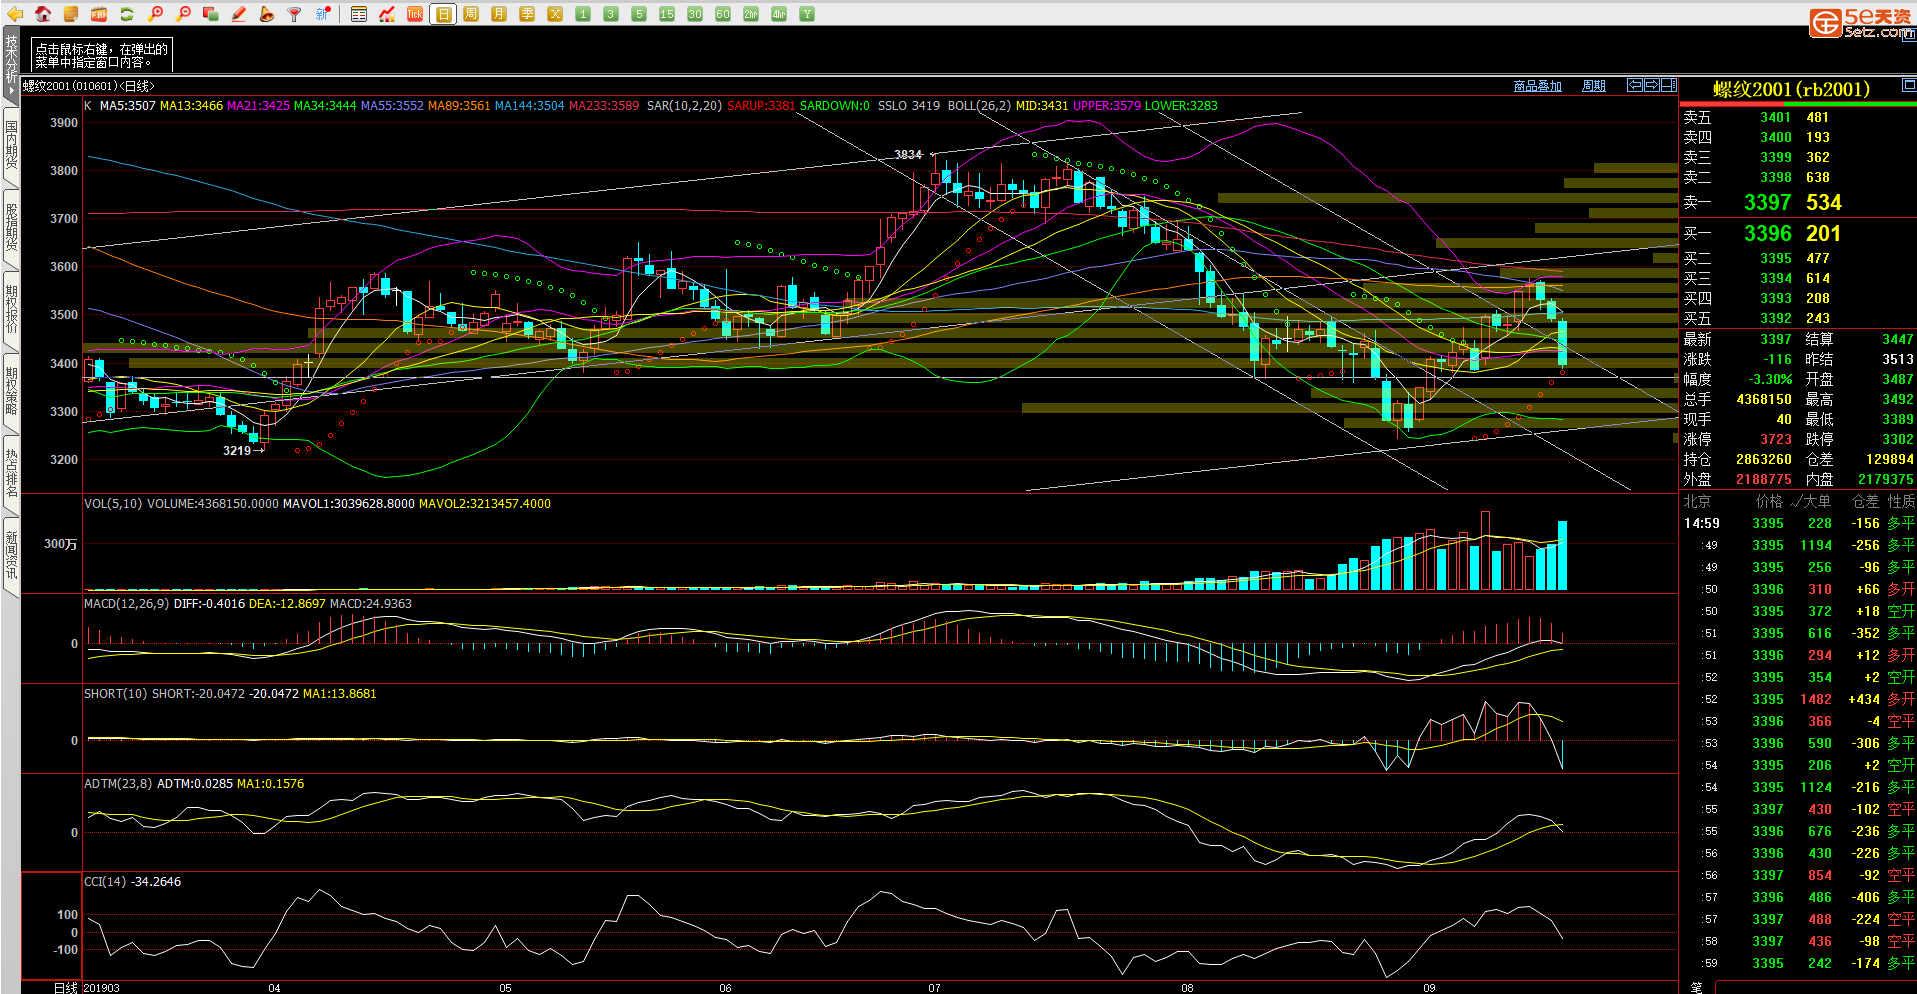Click the green Y period icon
The height and width of the screenshot is (994, 1917).
[x=807, y=14]
